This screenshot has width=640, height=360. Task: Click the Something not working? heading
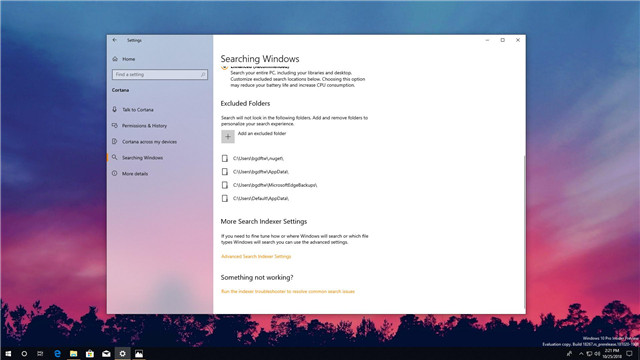coord(257,277)
